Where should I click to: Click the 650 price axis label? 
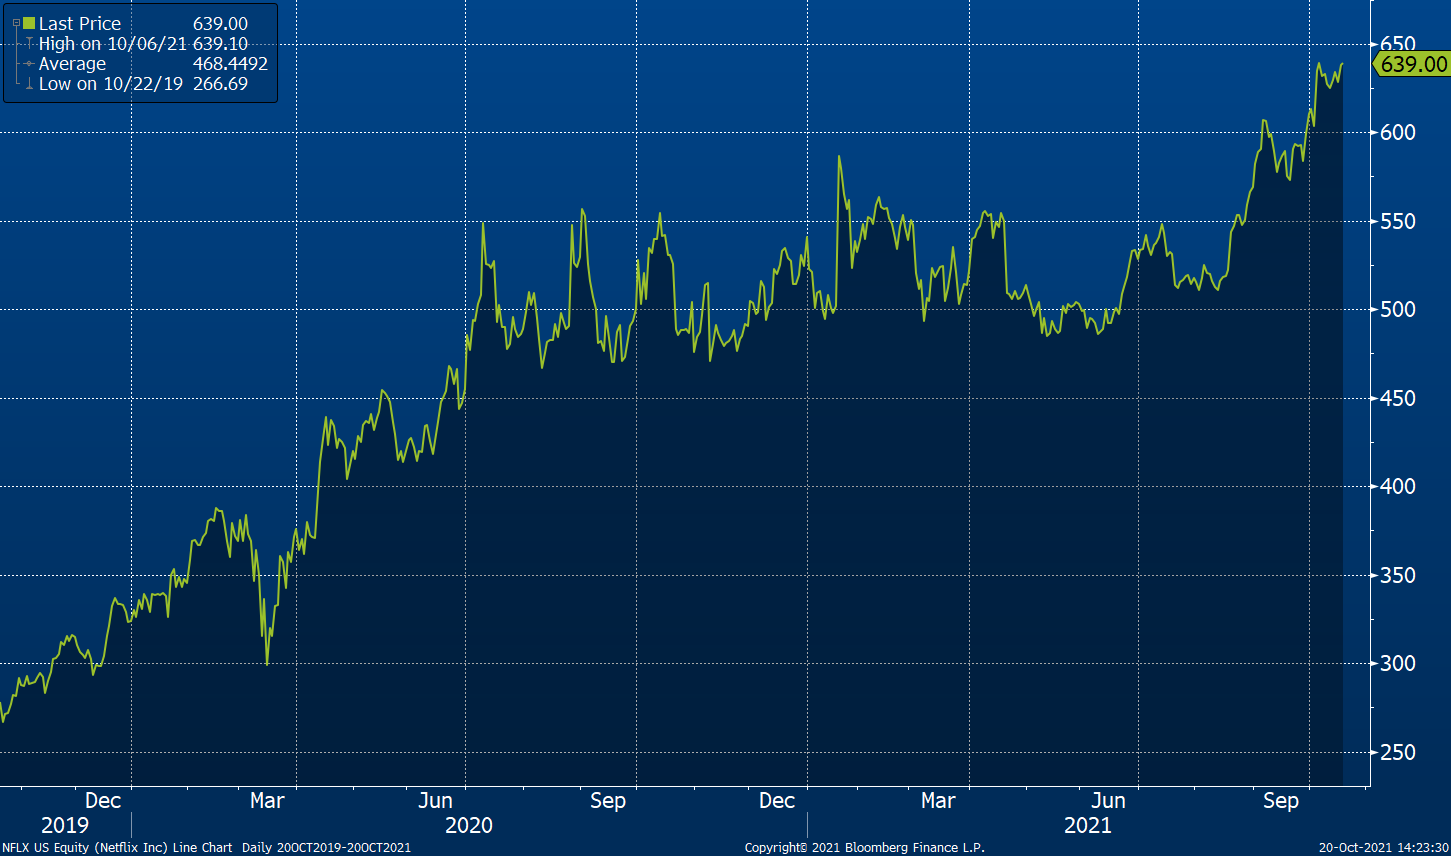click(x=1397, y=45)
